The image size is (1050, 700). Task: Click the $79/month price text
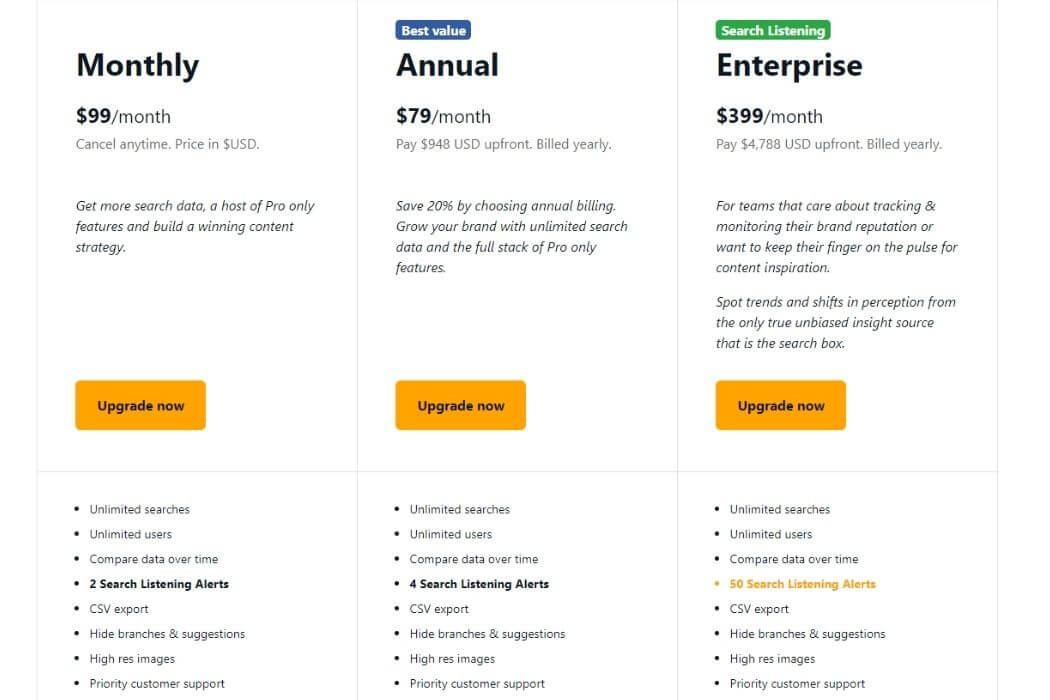click(x=443, y=116)
